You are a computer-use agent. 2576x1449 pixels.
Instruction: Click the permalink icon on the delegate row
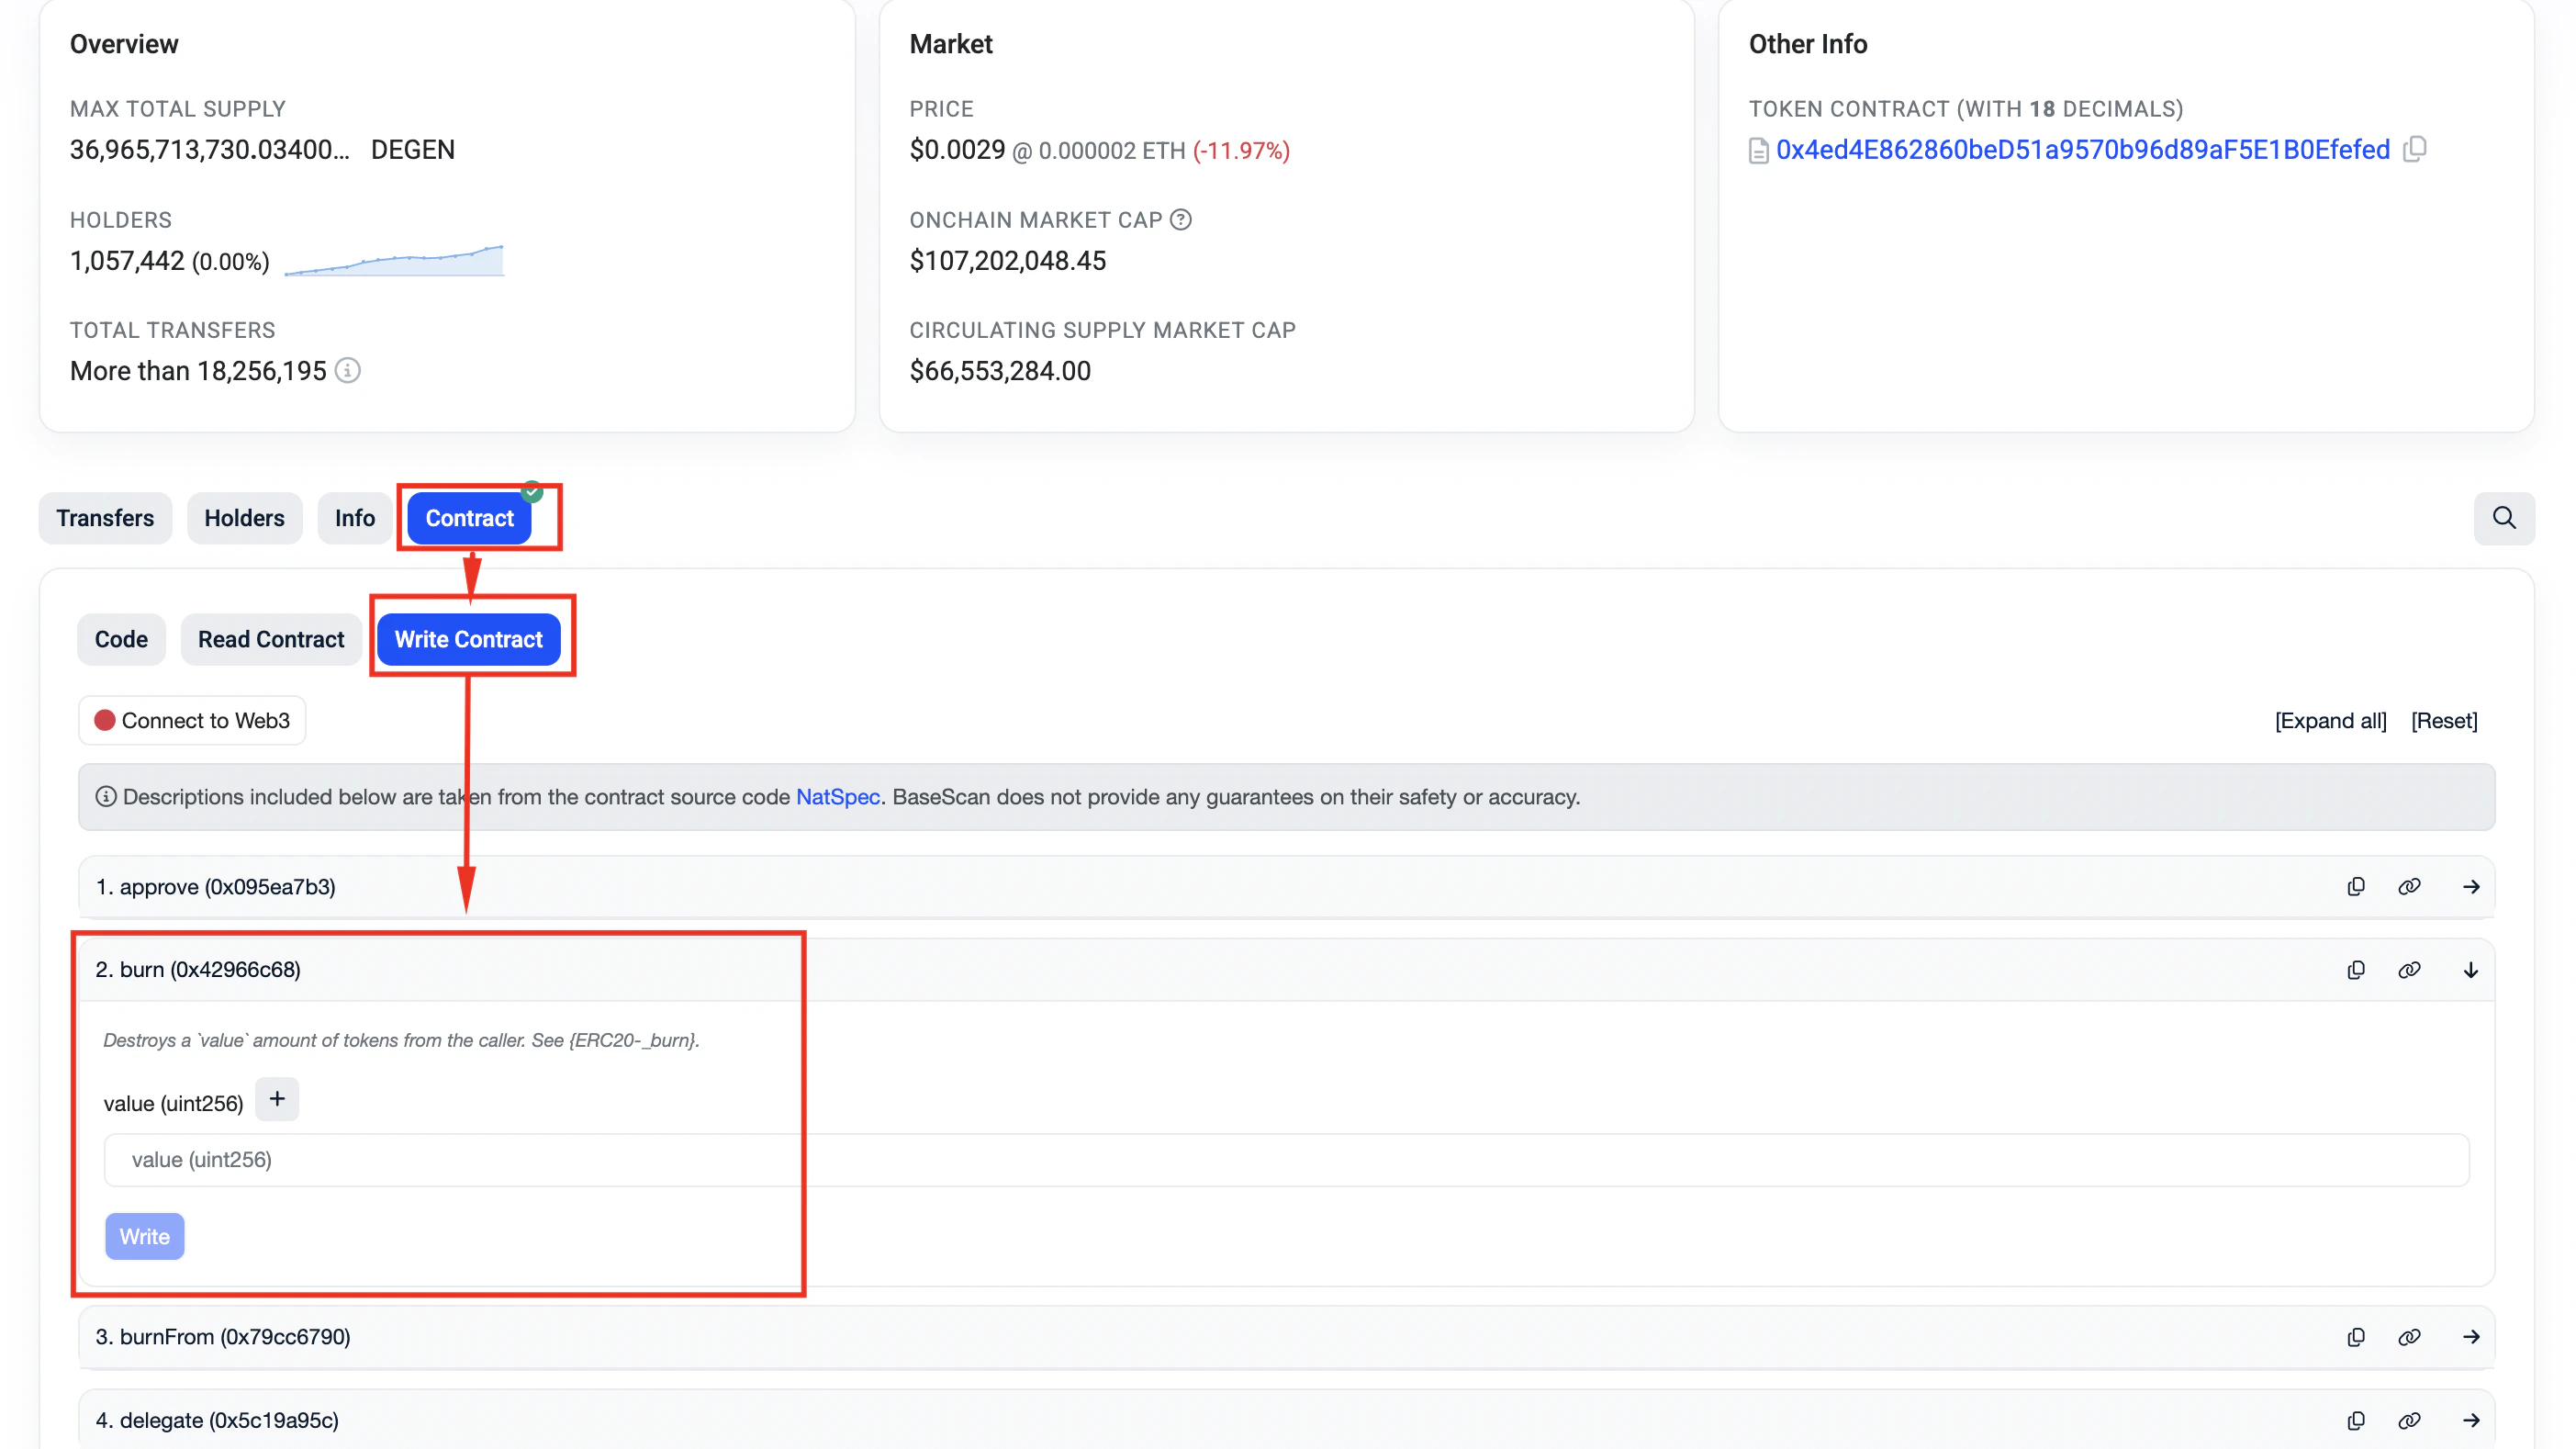tap(2409, 1419)
